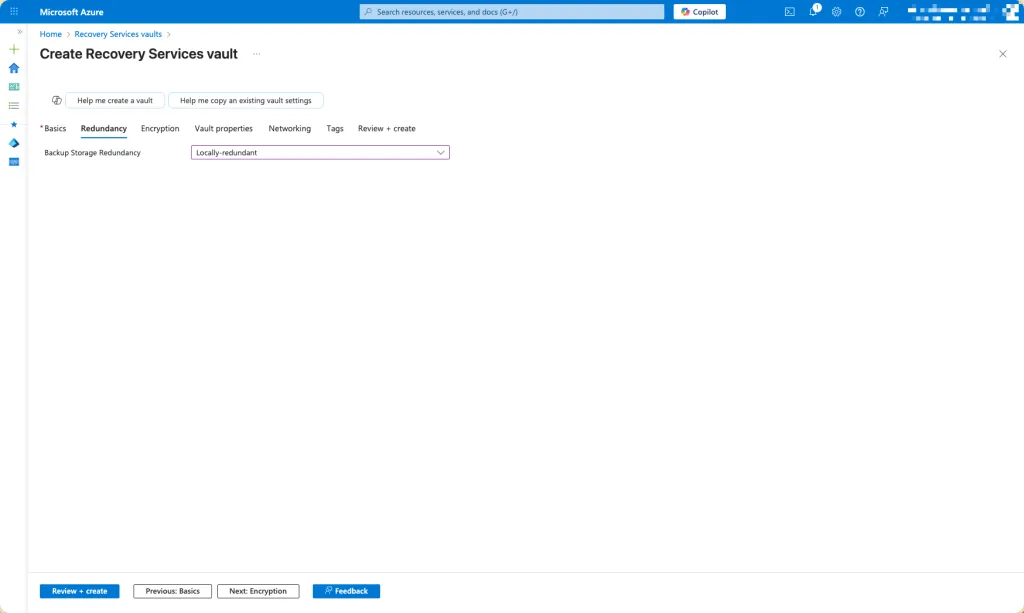
Task: Click the search resources input field
Action: 512,12
